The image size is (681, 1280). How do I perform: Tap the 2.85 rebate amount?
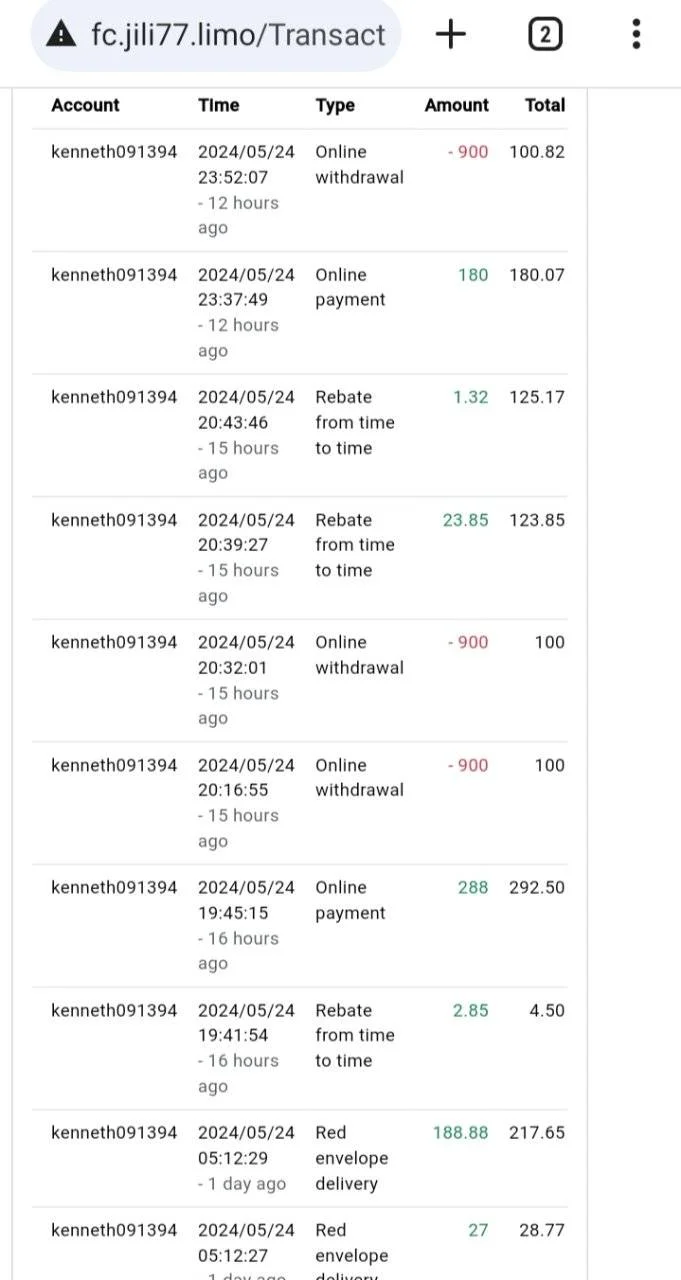pyautogui.click(x=471, y=1010)
